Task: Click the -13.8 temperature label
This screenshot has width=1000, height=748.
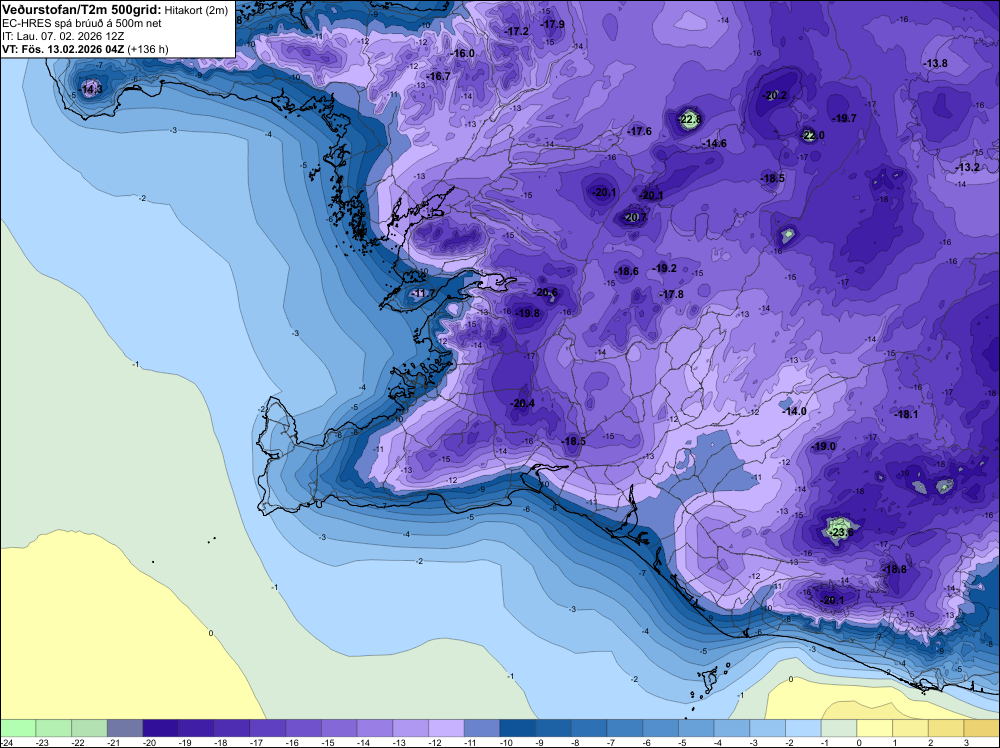Action: (x=936, y=64)
